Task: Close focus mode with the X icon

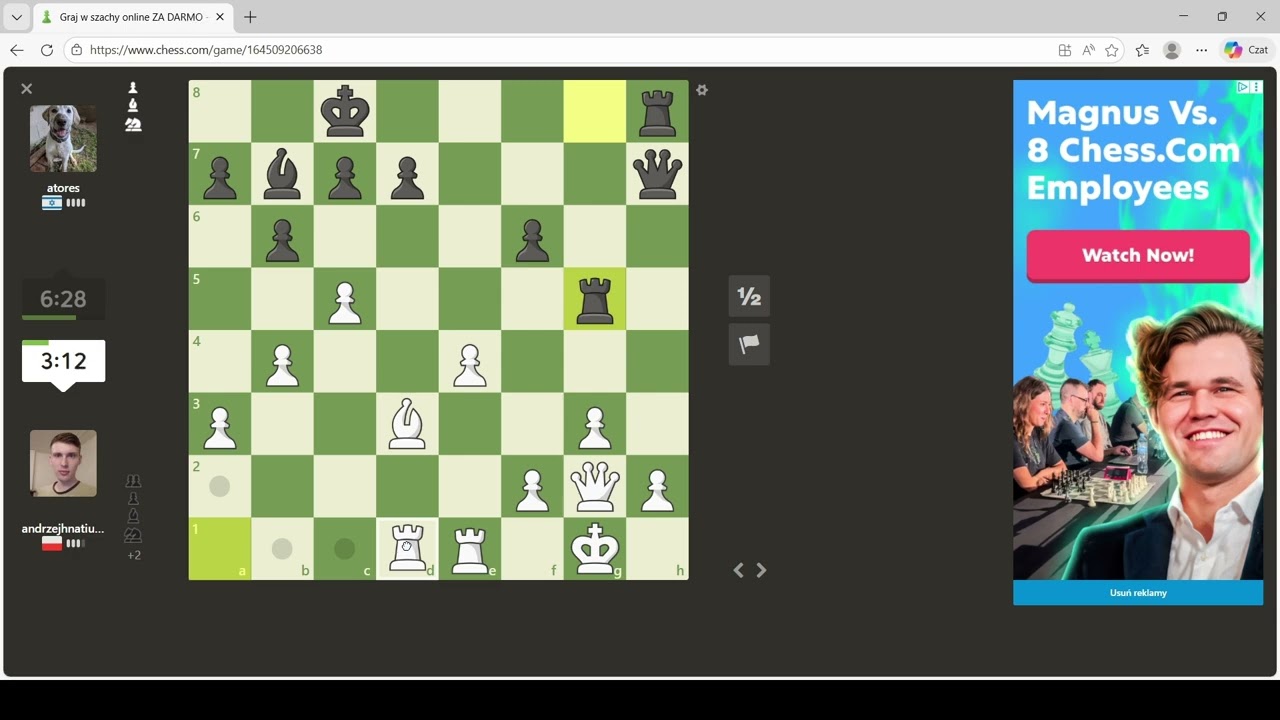Action: [x=27, y=89]
